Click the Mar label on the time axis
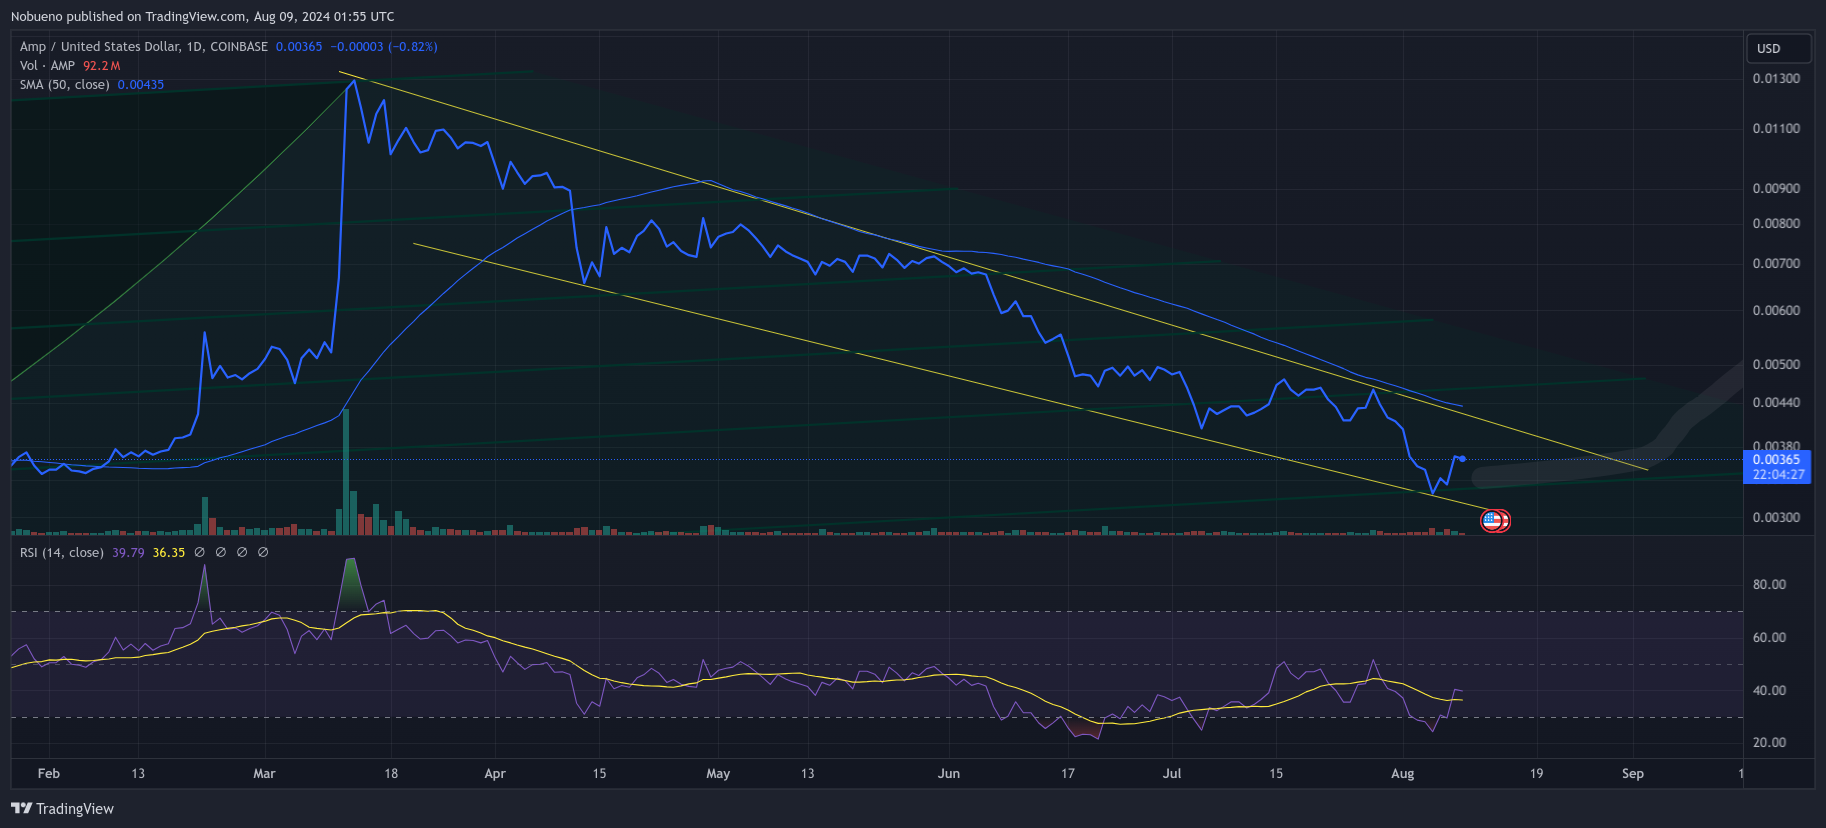 264,773
